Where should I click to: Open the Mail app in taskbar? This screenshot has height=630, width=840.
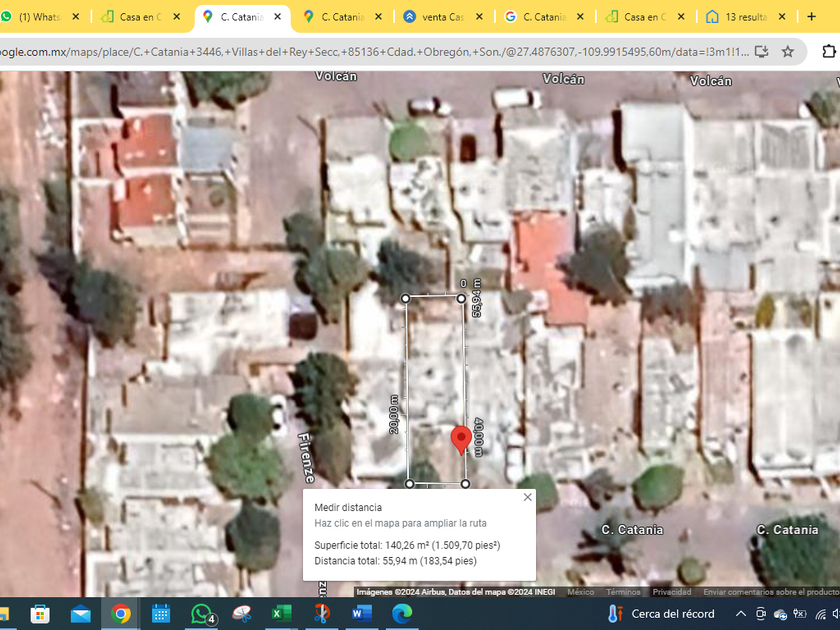tap(81, 614)
